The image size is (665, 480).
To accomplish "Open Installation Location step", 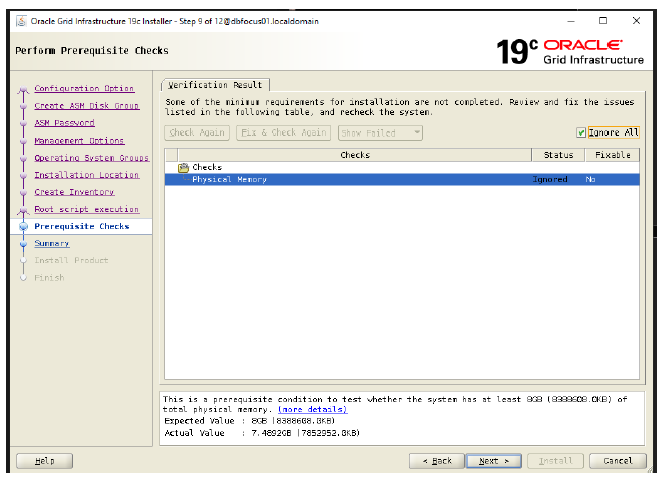I will [87, 175].
